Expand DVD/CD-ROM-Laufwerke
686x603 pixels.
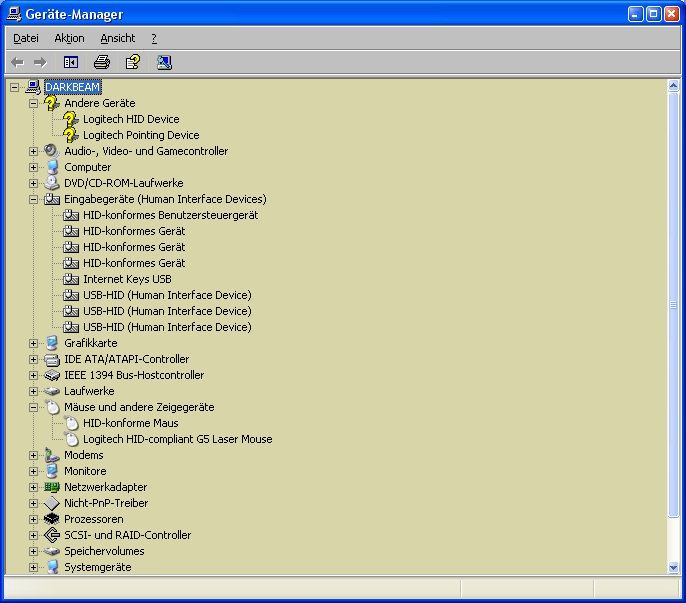pyautogui.click(x=33, y=183)
